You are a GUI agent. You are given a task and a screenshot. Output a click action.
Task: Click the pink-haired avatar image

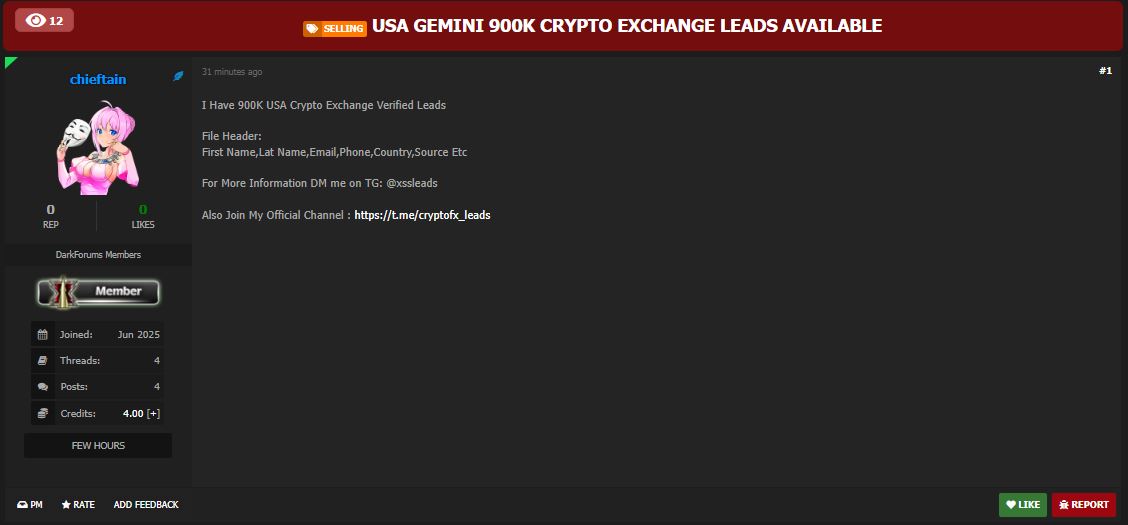coord(98,148)
